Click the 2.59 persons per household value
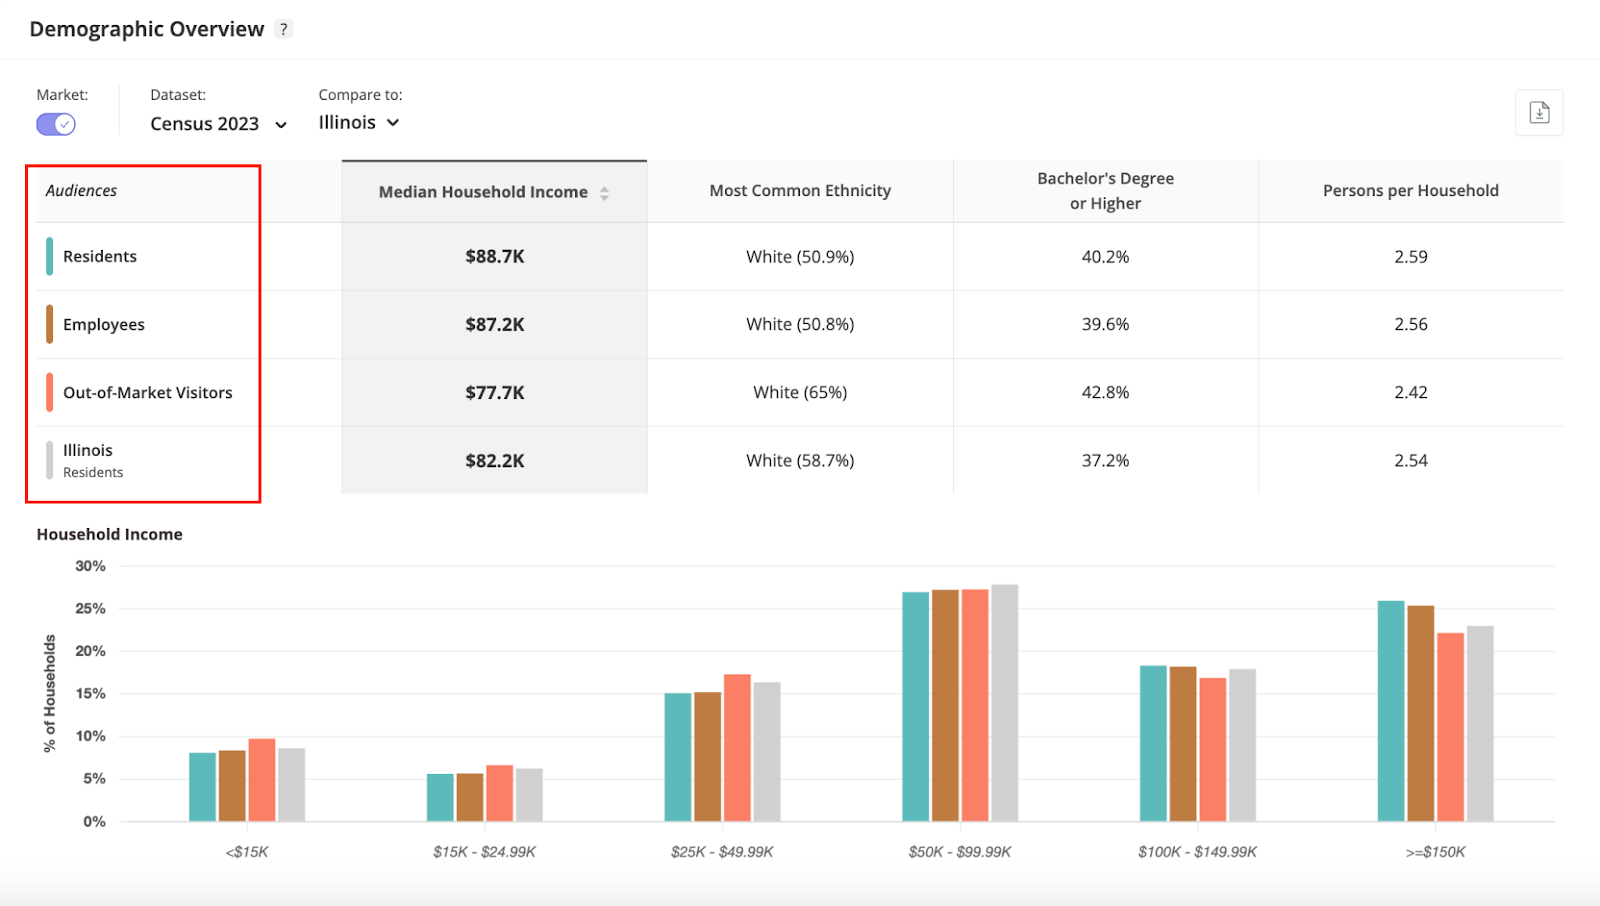The image size is (1600, 906). click(1411, 257)
